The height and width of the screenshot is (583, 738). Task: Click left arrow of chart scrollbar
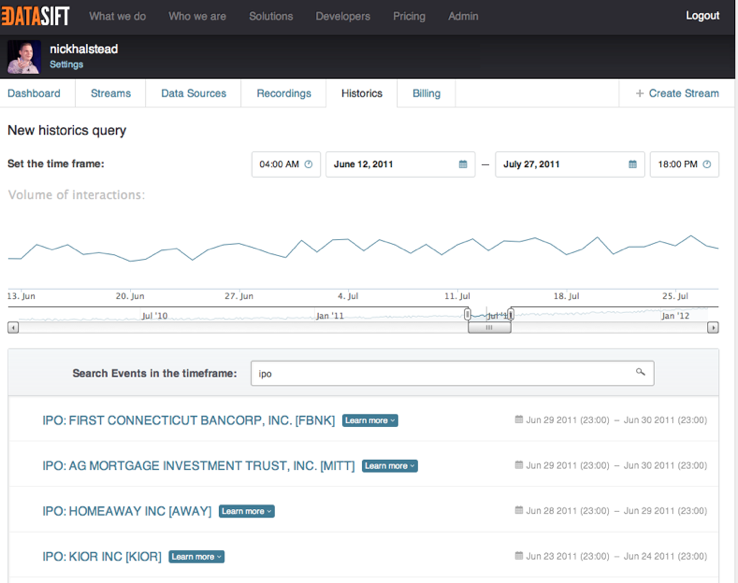point(13,327)
